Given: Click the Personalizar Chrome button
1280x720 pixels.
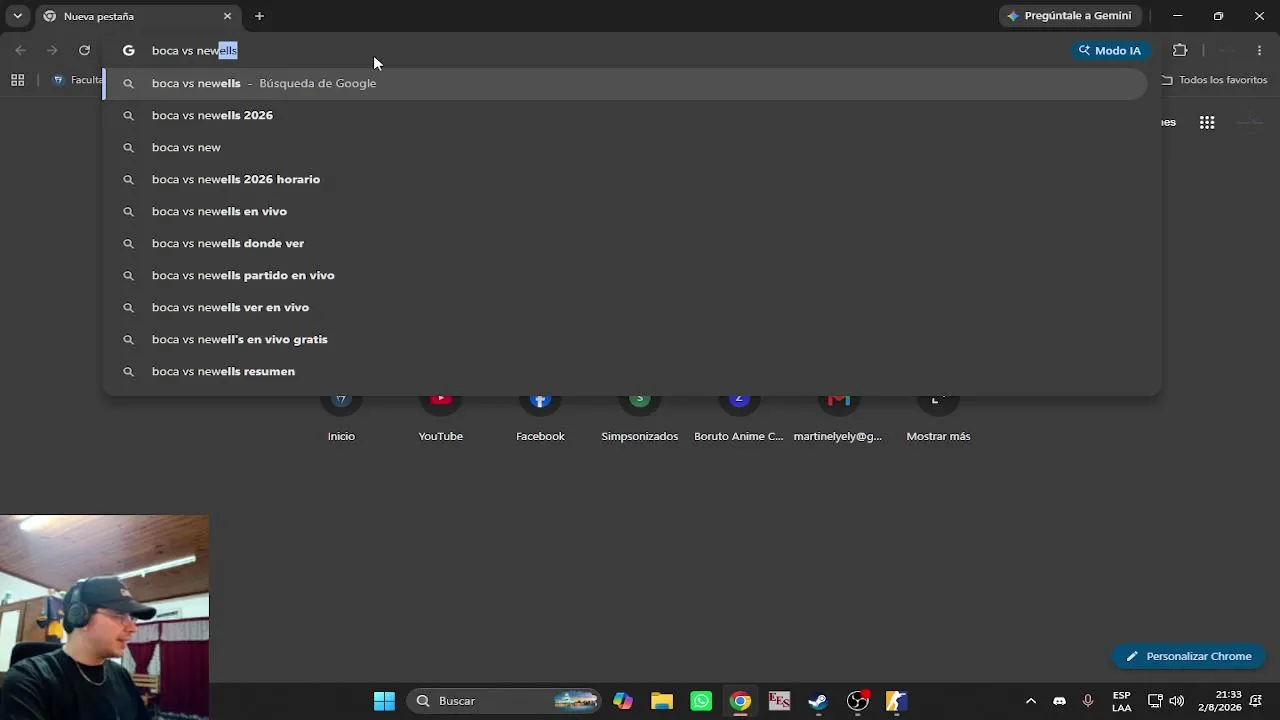Looking at the screenshot, I should pos(1189,656).
